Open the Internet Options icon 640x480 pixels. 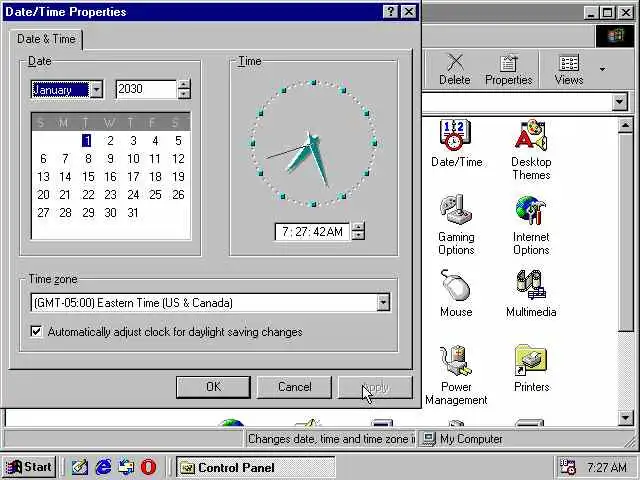531,224
